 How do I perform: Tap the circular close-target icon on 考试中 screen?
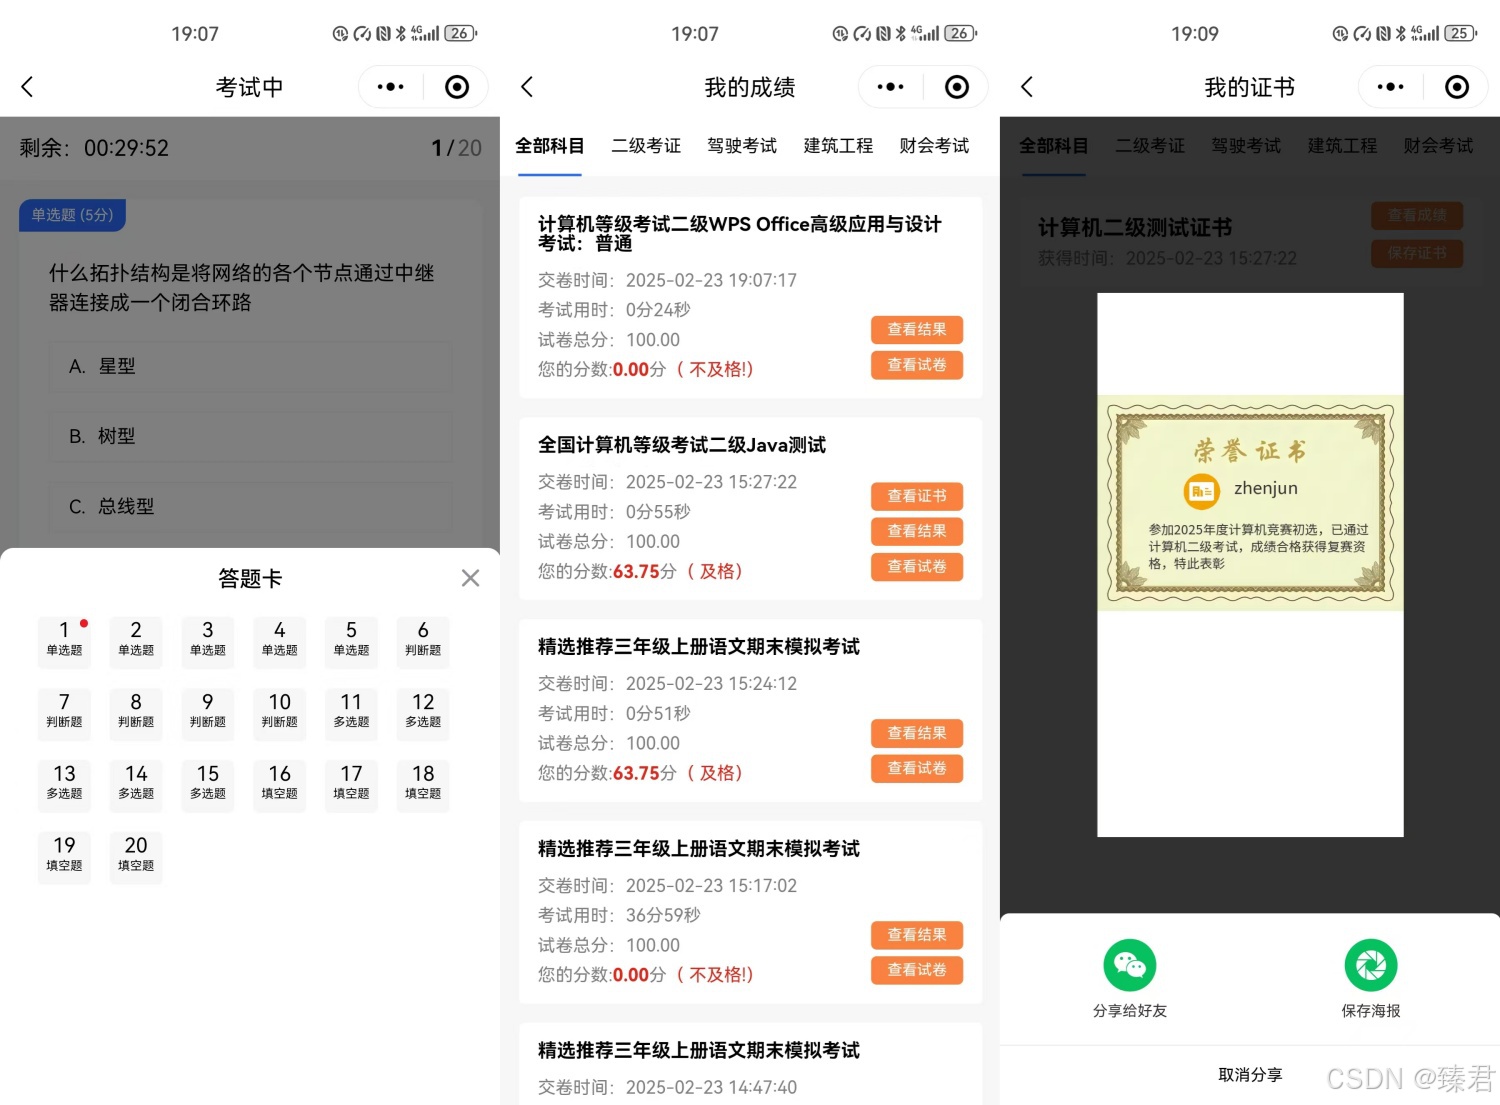point(457,87)
